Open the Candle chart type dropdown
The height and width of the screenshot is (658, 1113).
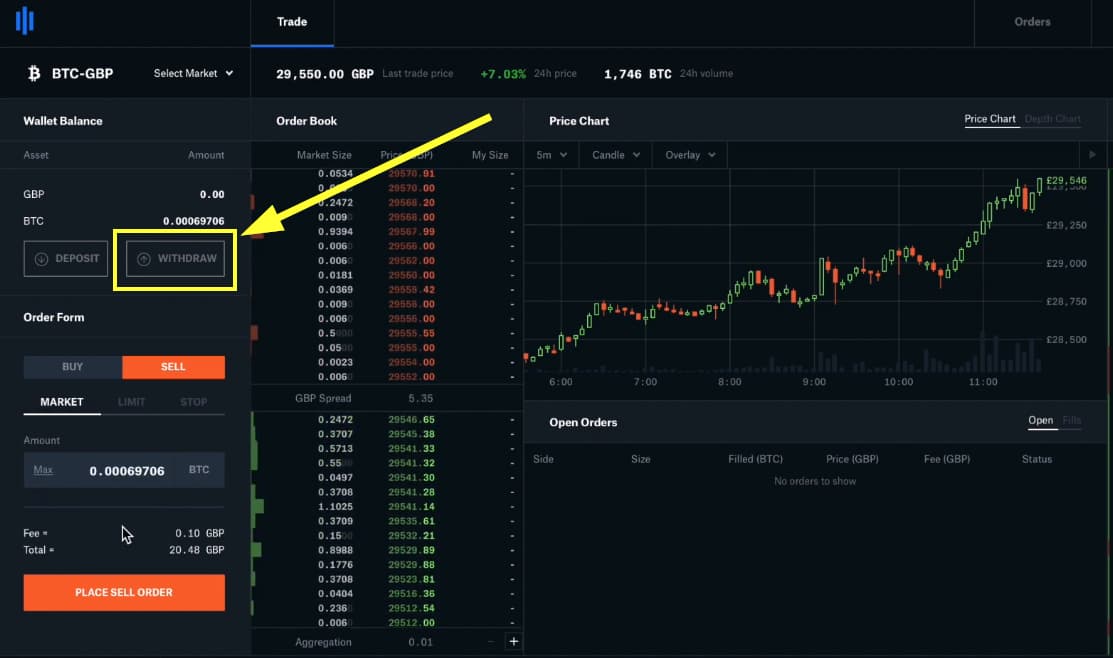tap(614, 154)
